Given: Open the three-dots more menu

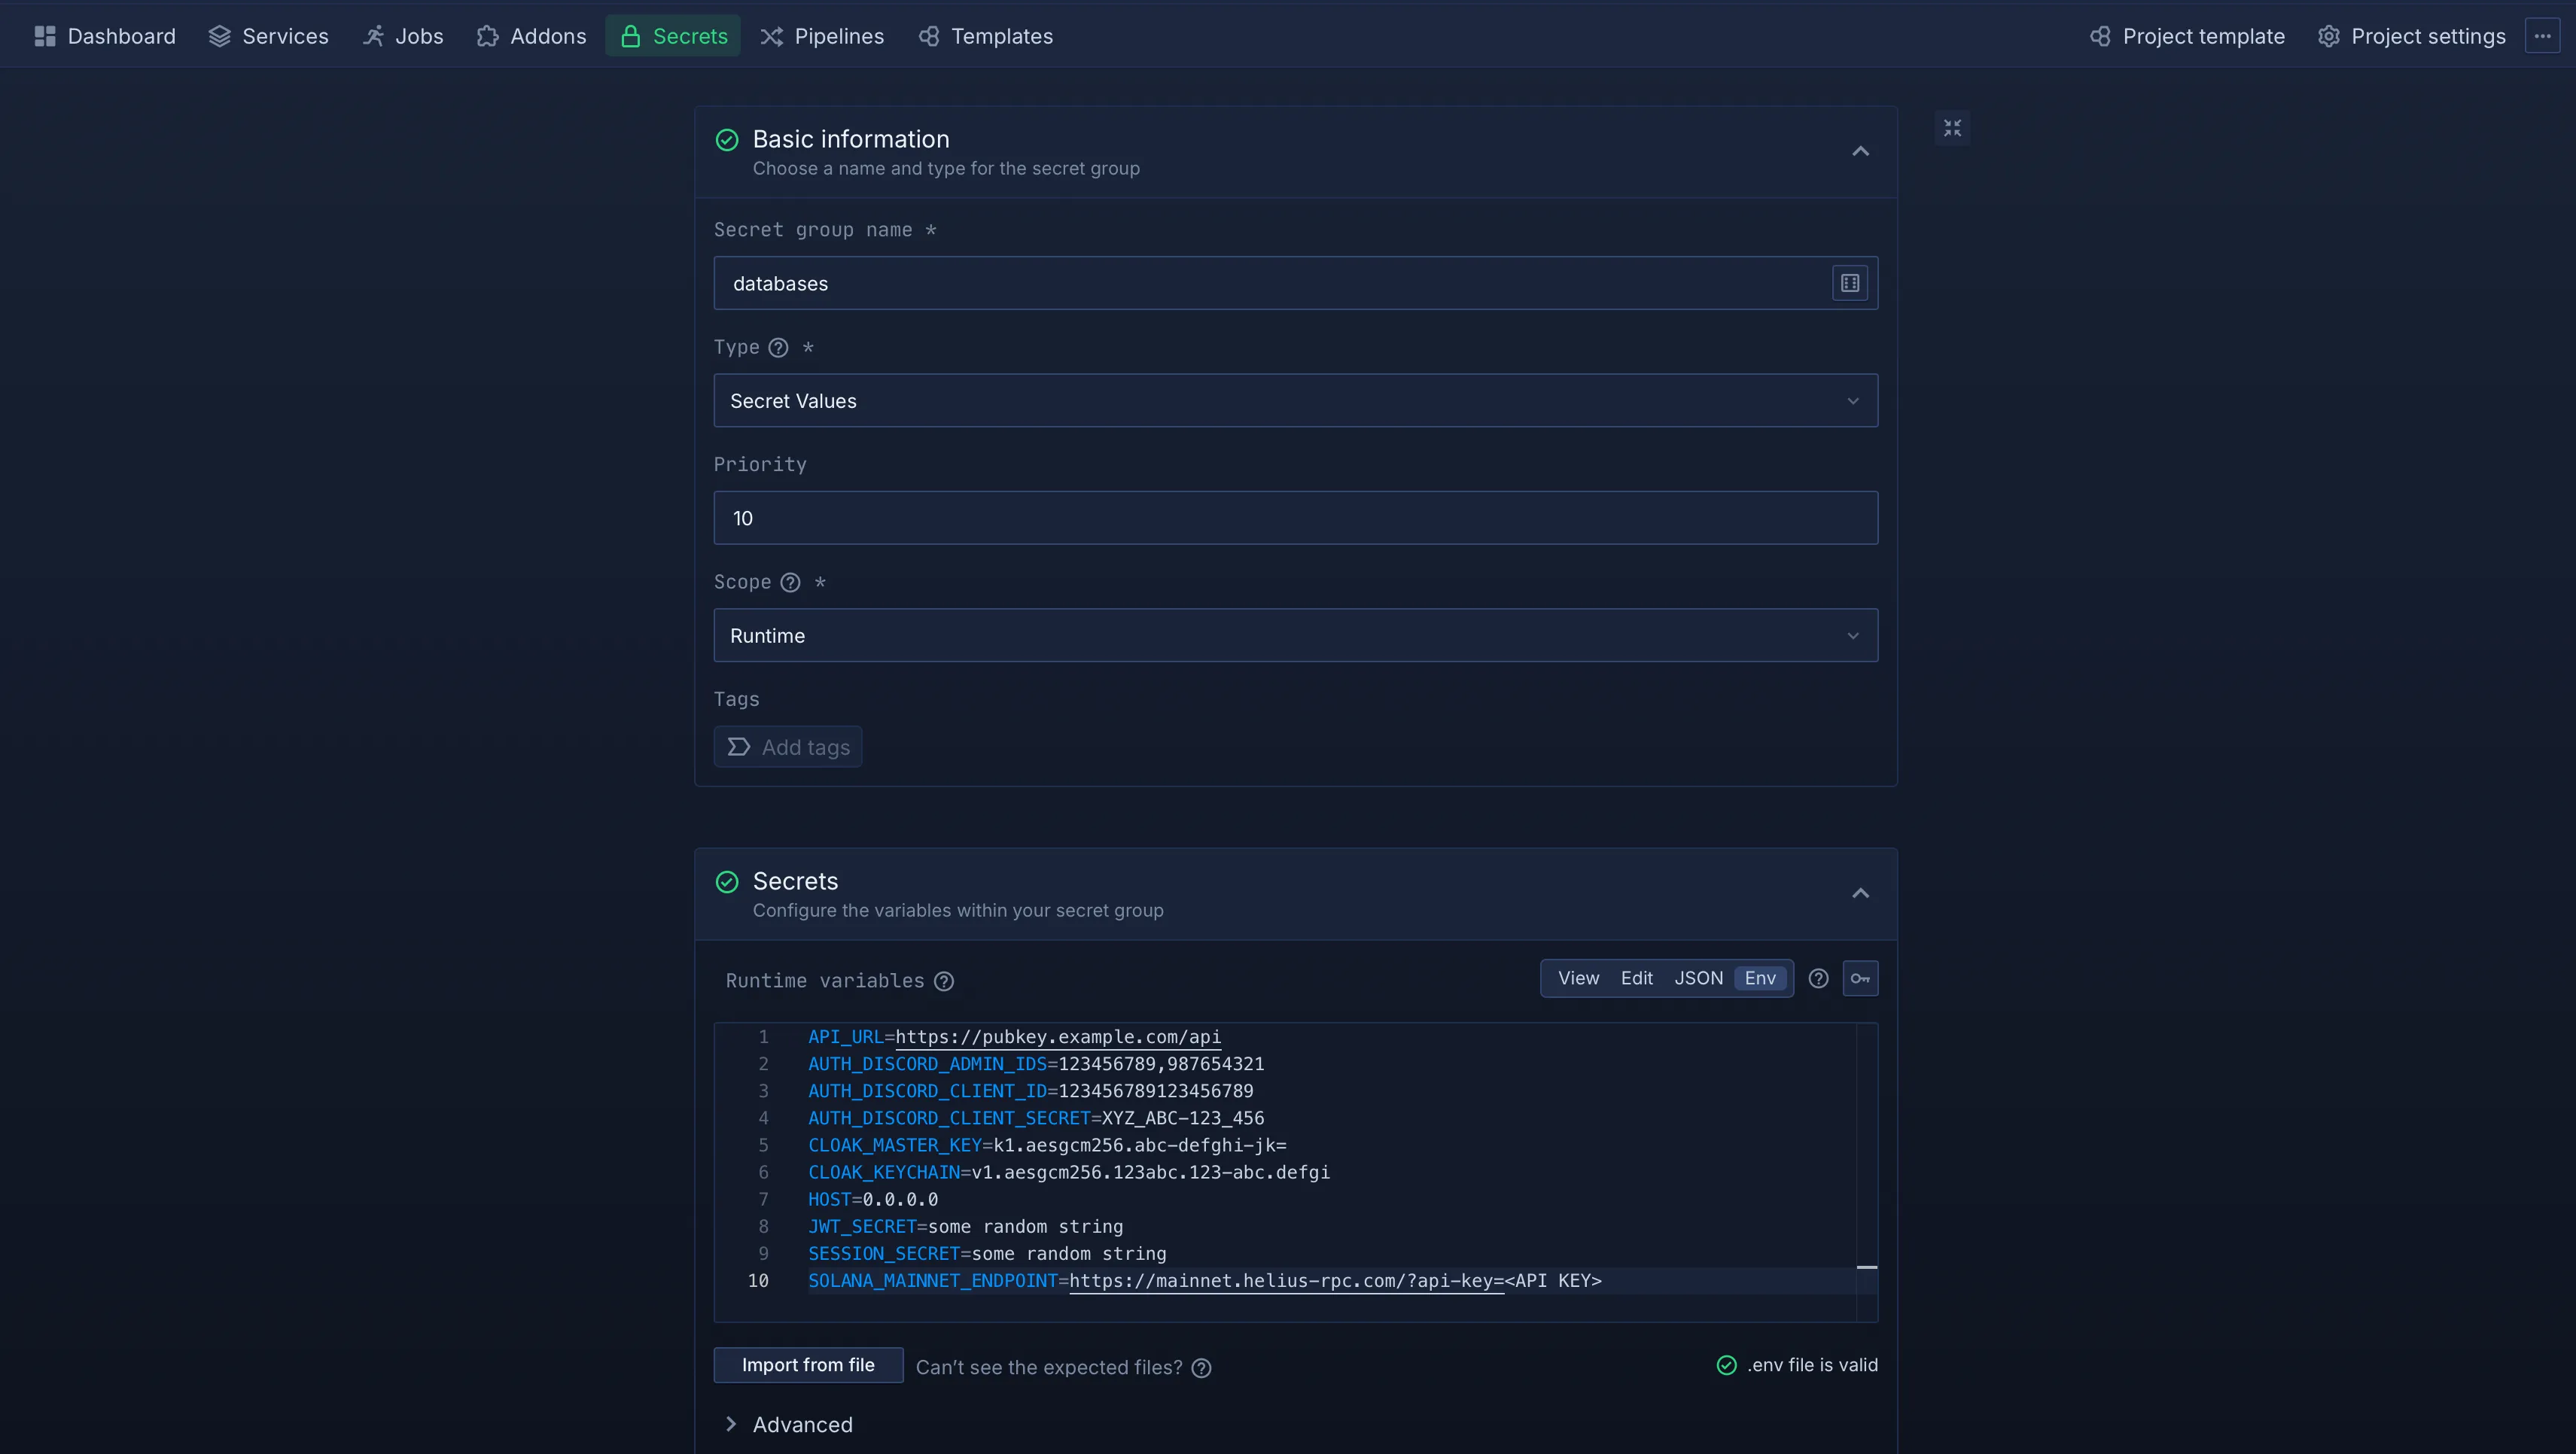Looking at the screenshot, I should pyautogui.click(x=2542, y=36).
